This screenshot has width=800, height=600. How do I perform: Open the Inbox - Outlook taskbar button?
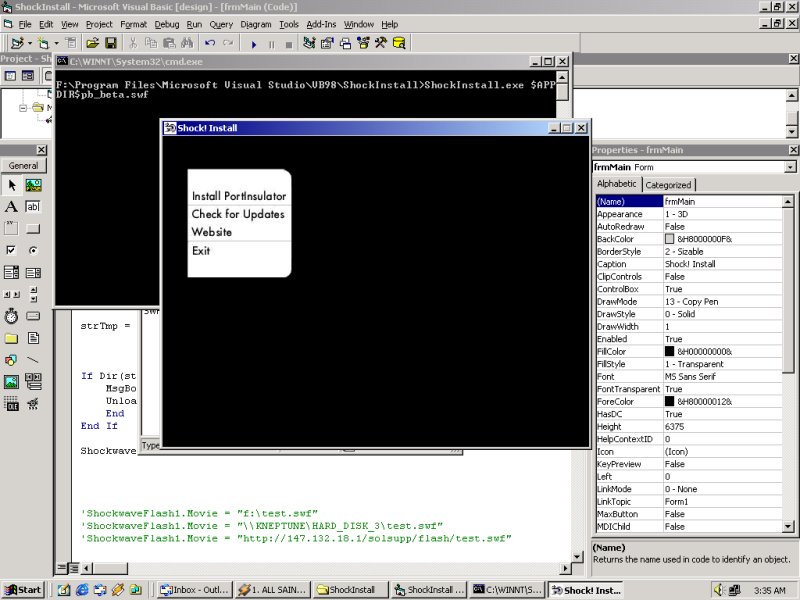click(193, 590)
